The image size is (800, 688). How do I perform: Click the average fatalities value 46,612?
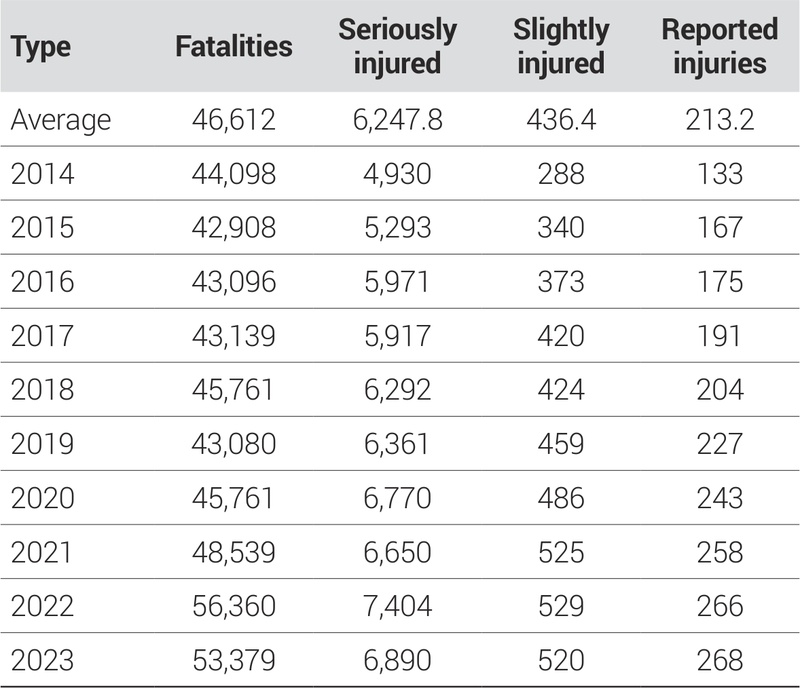click(x=233, y=121)
